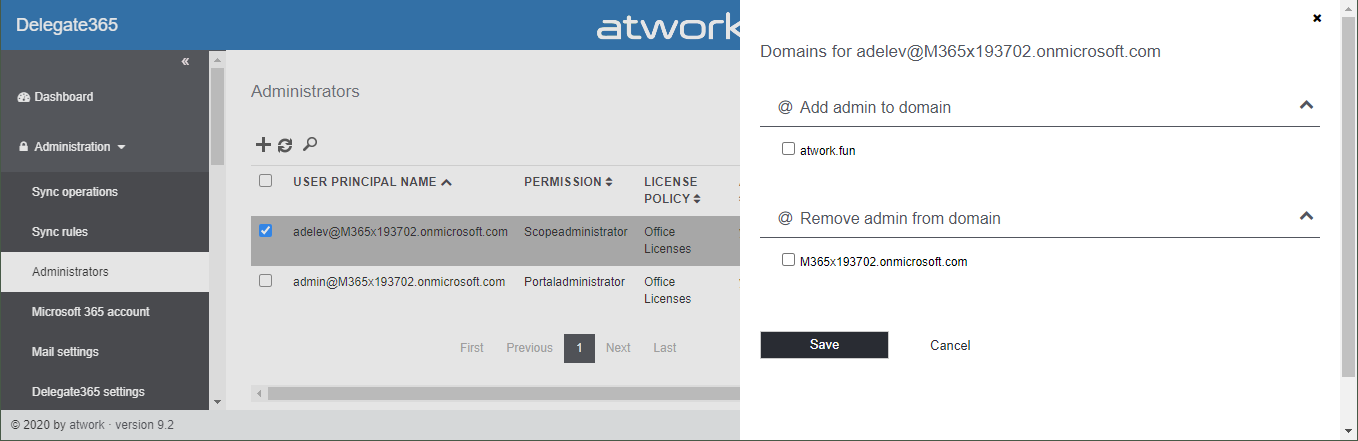
Task: Collapse the Remove admin from domain section
Action: pos(1305,216)
